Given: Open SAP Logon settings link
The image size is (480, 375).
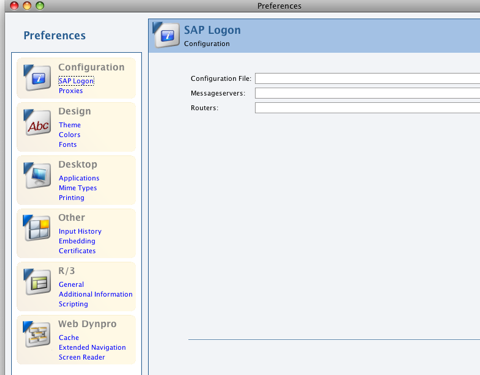Looking at the screenshot, I should (x=76, y=81).
